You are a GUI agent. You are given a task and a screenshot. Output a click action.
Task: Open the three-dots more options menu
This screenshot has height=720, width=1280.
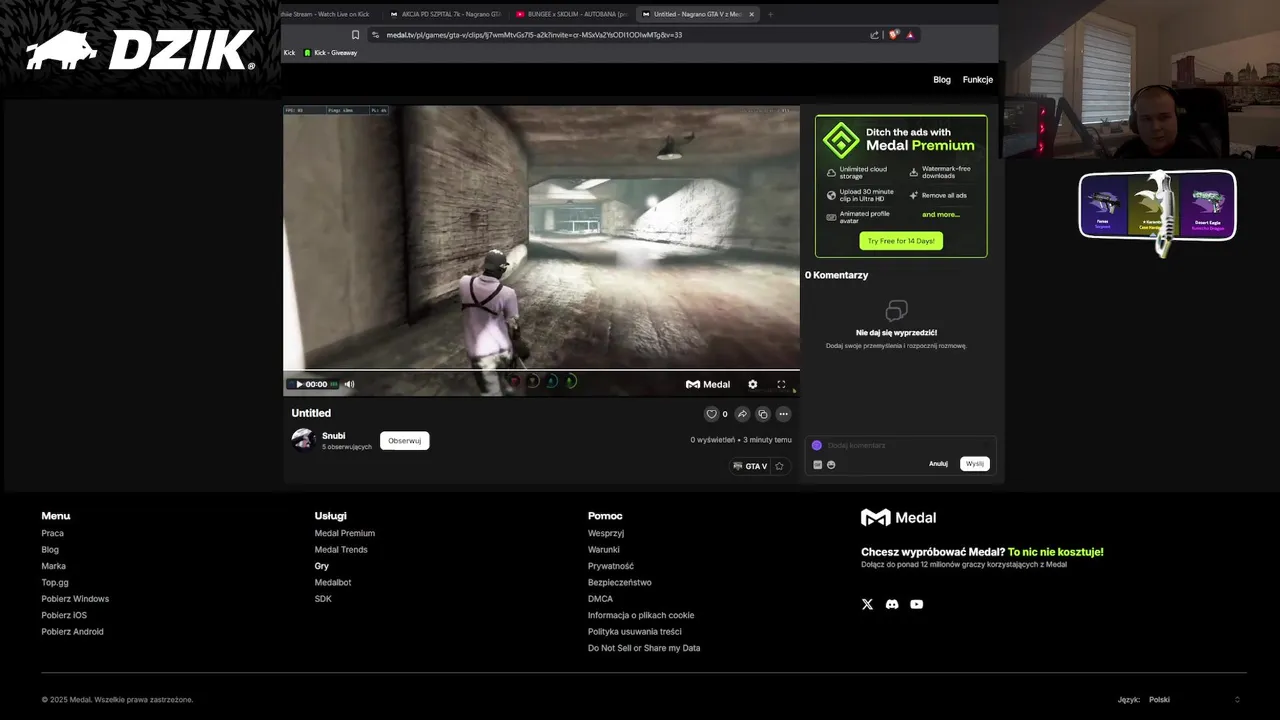pyautogui.click(x=784, y=414)
